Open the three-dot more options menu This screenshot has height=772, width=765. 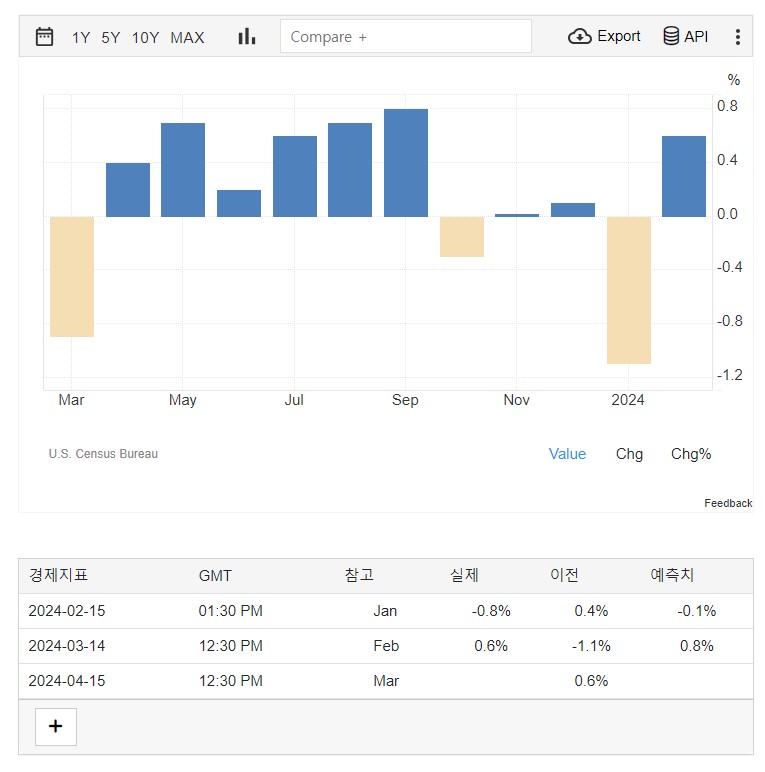click(x=737, y=37)
